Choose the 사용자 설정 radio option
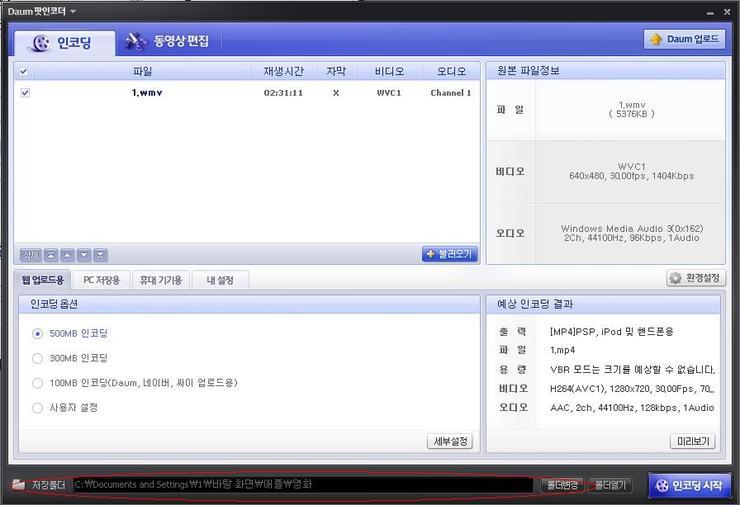Viewport: 740px width, 505px height. (38, 408)
